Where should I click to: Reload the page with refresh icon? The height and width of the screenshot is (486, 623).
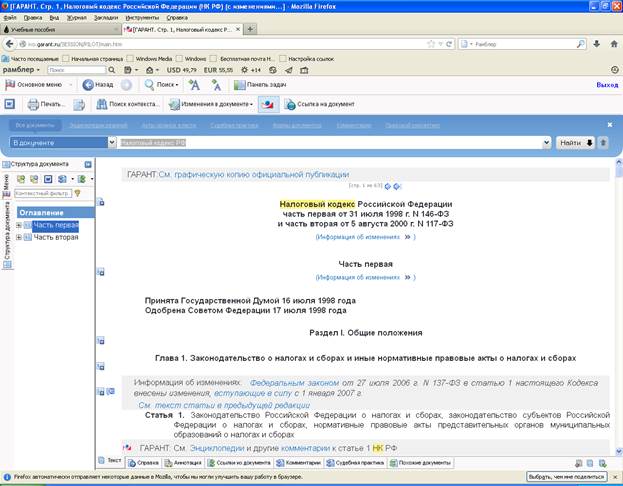click(449, 44)
